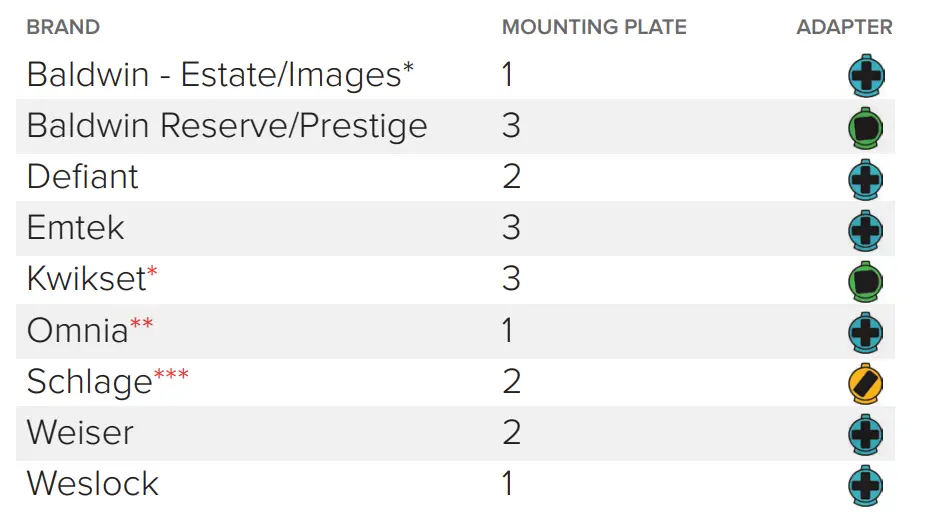930x522 pixels.
Task: Click the Kwikset brand name
Action: (87, 279)
